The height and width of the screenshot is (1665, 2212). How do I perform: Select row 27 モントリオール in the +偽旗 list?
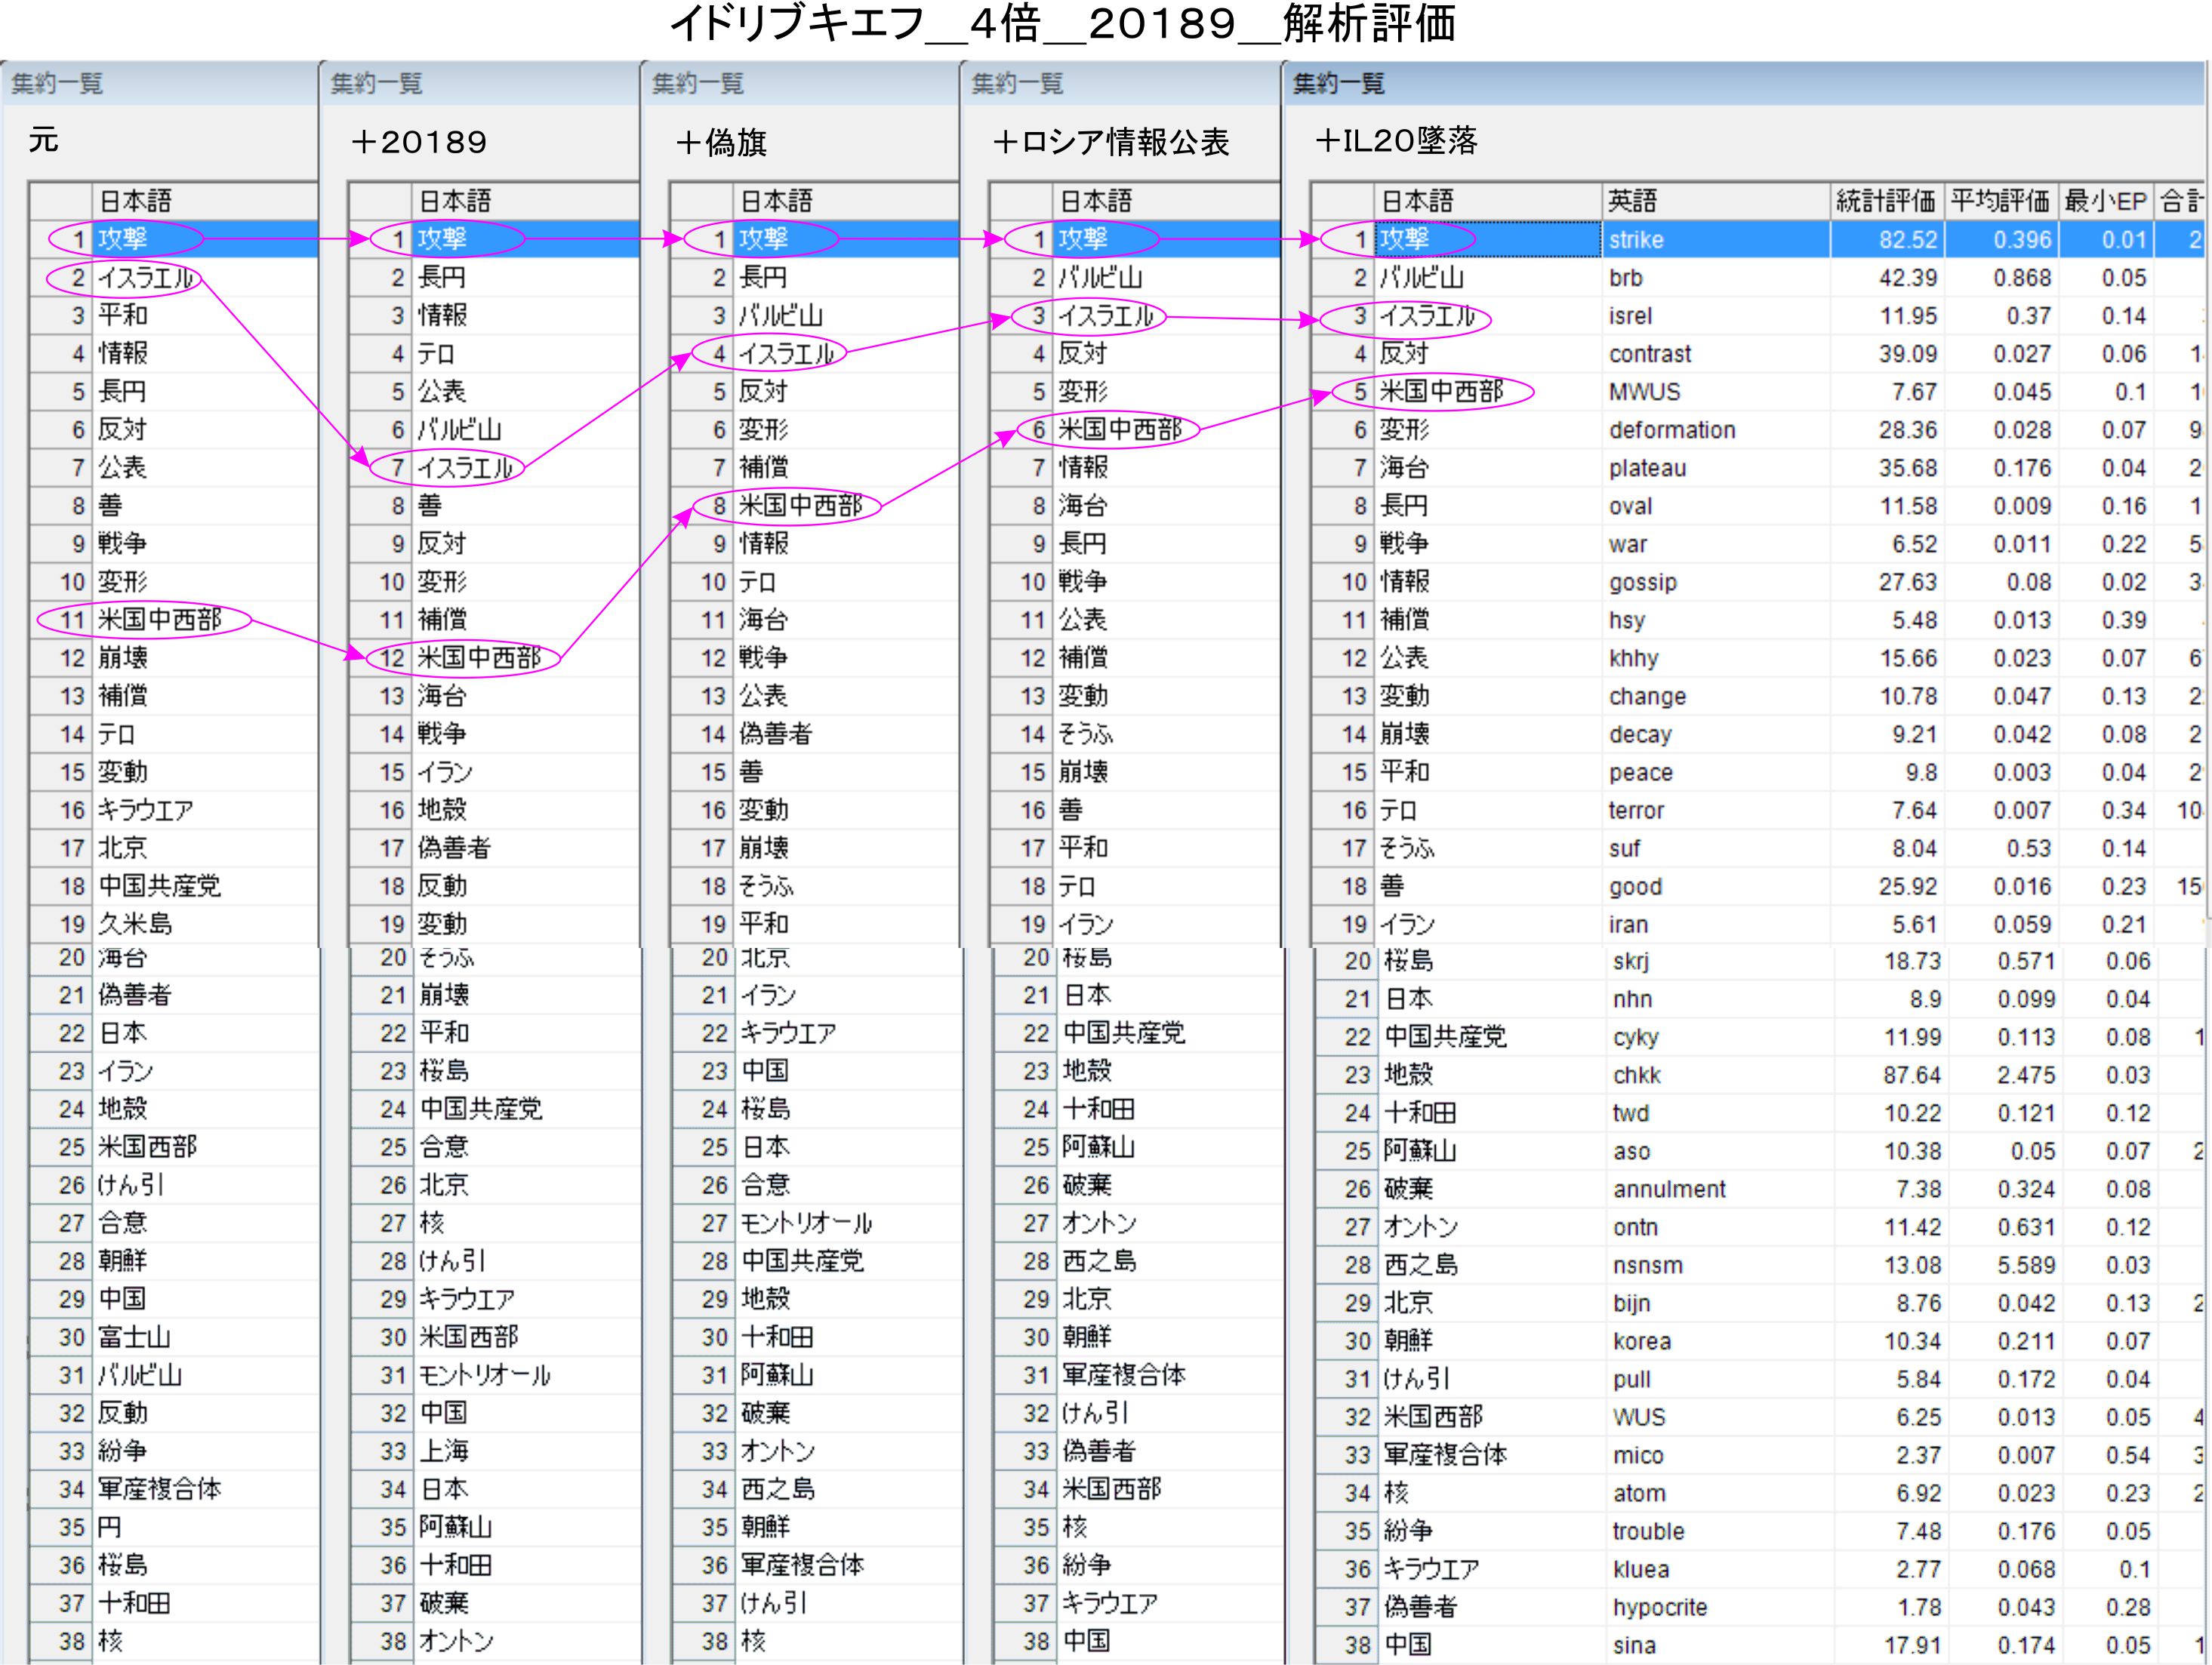coord(805,1223)
